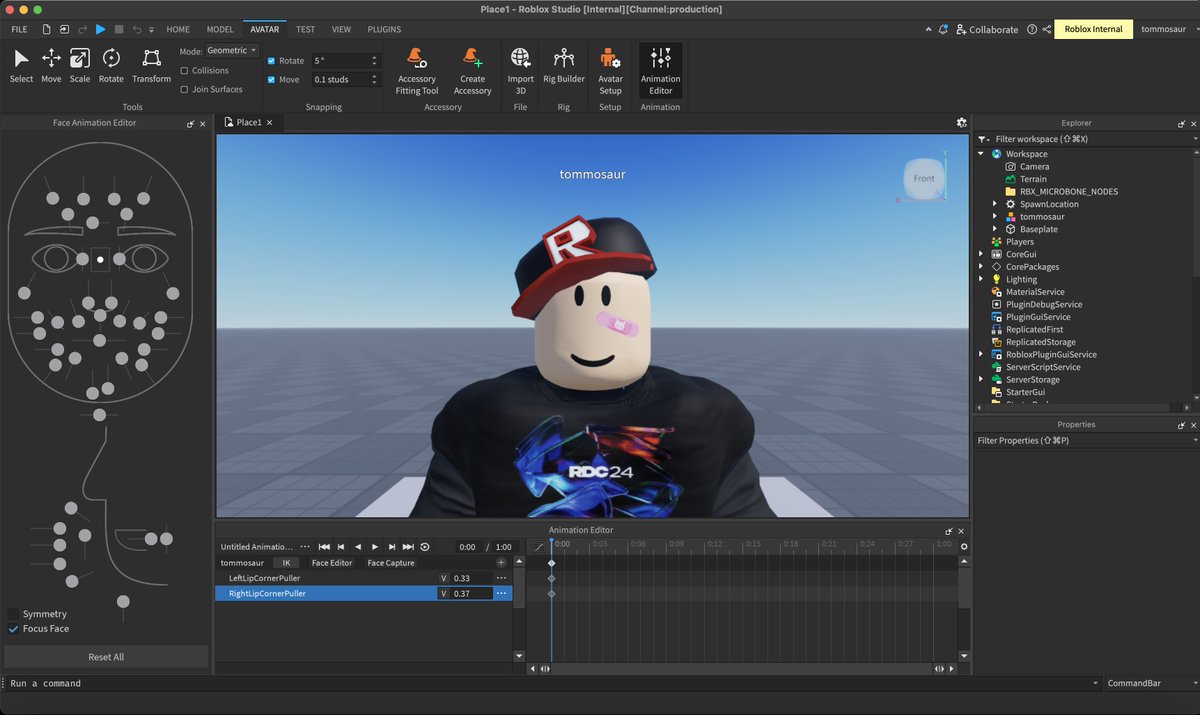This screenshot has width=1200, height=715.
Task: Expand the Lighting node
Action: 982,279
